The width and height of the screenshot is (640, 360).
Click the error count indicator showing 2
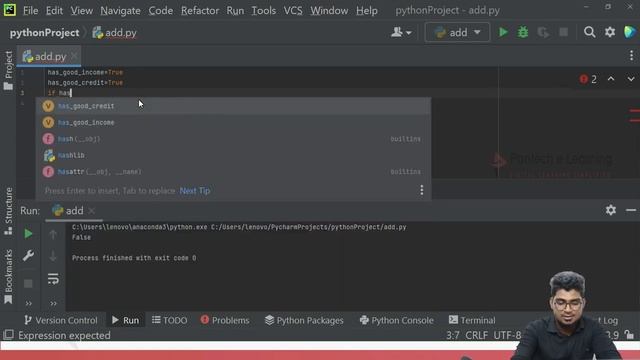pos(588,79)
